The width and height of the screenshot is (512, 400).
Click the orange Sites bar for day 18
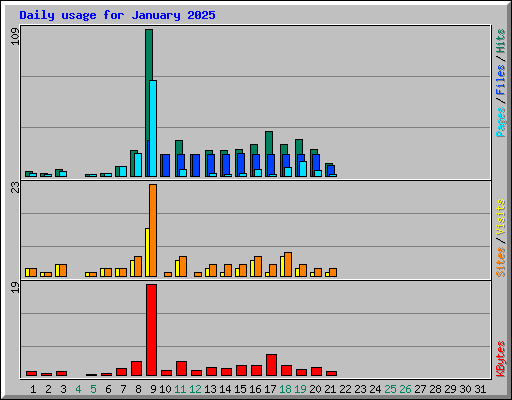coord(288,264)
